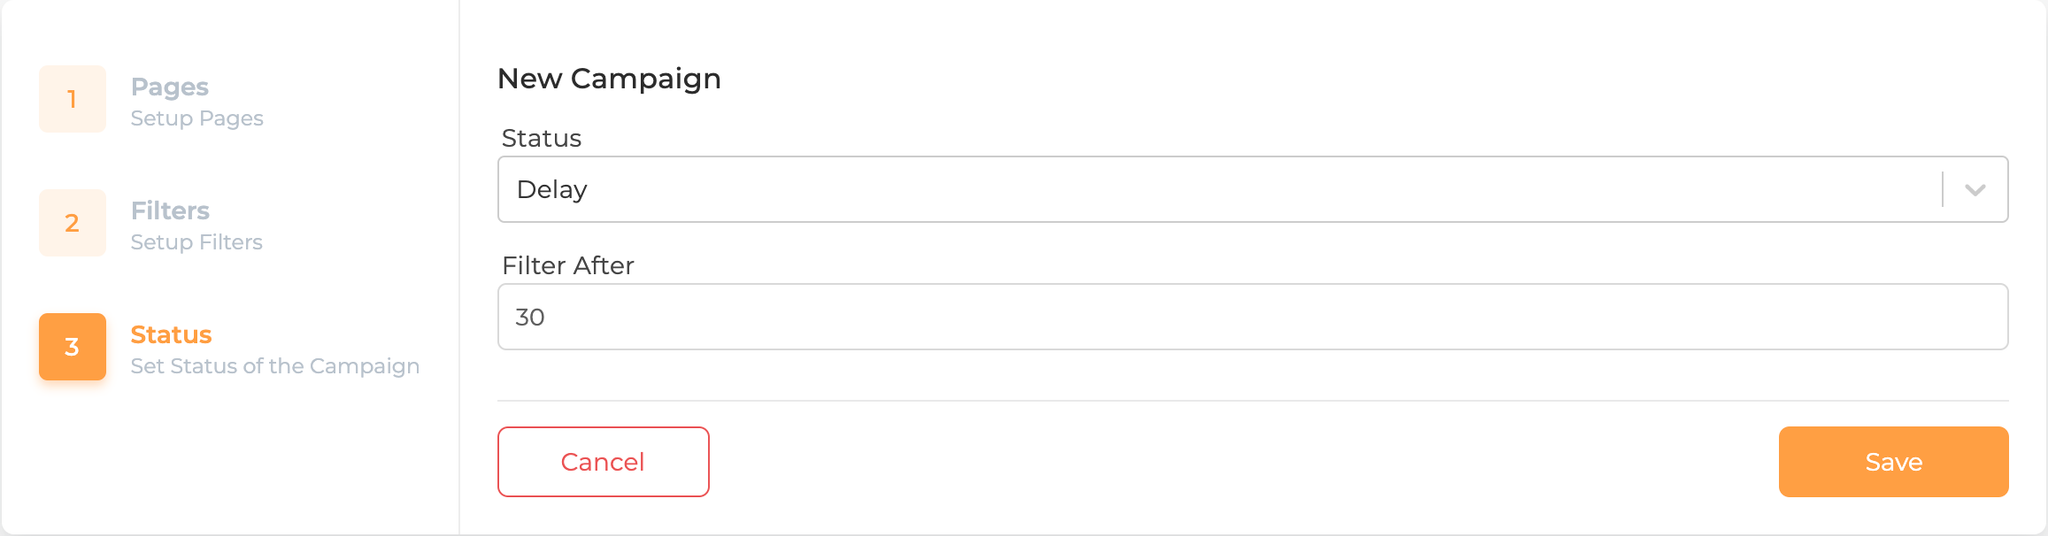The width and height of the screenshot is (2048, 536).
Task: Click the New Campaign heading
Action: point(609,79)
